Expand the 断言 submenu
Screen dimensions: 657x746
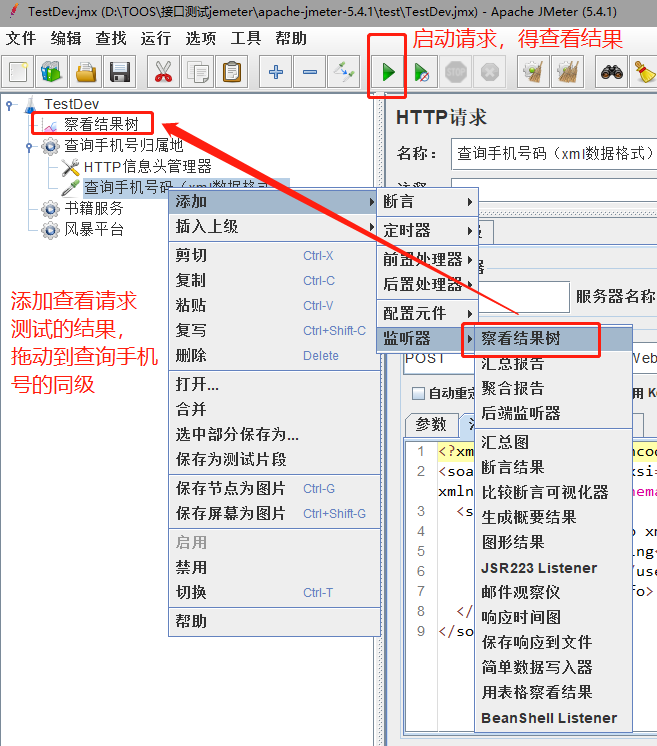click(428, 202)
